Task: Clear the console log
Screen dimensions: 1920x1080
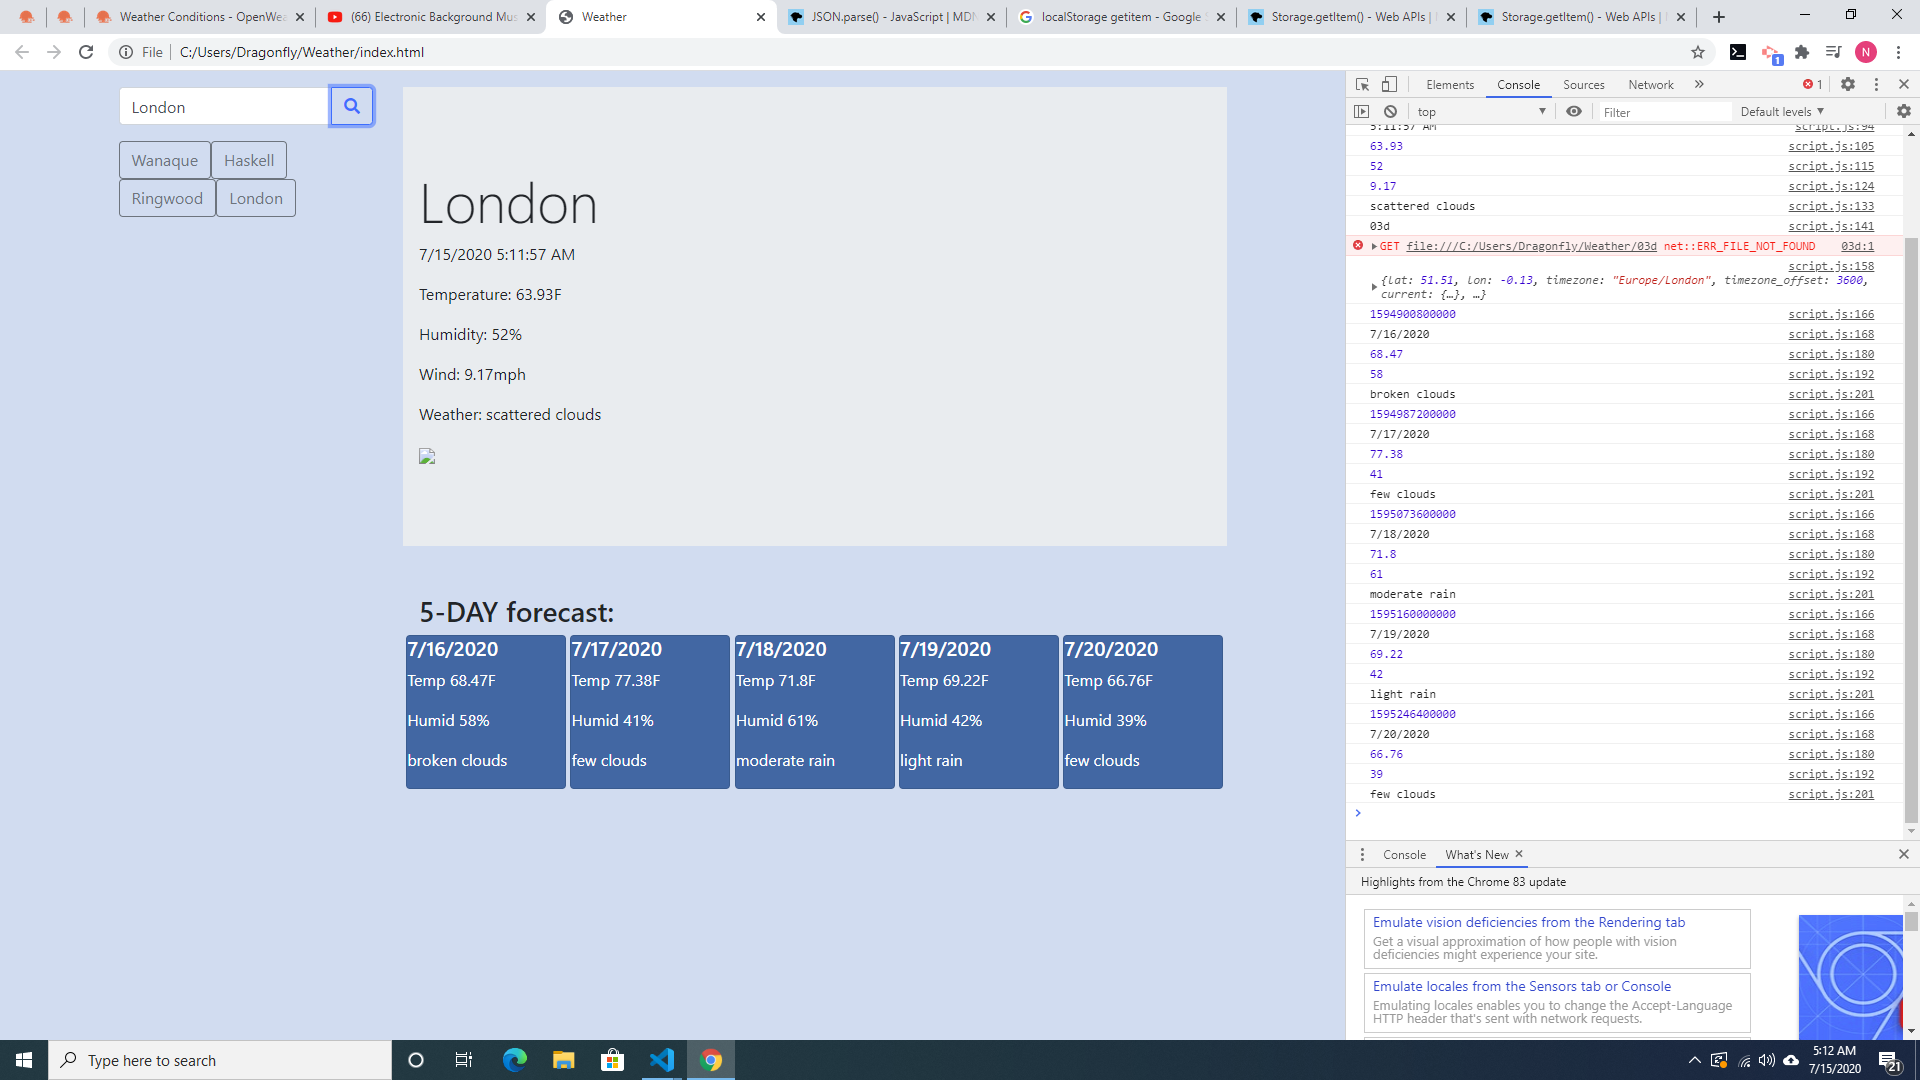Action: 1390,112
